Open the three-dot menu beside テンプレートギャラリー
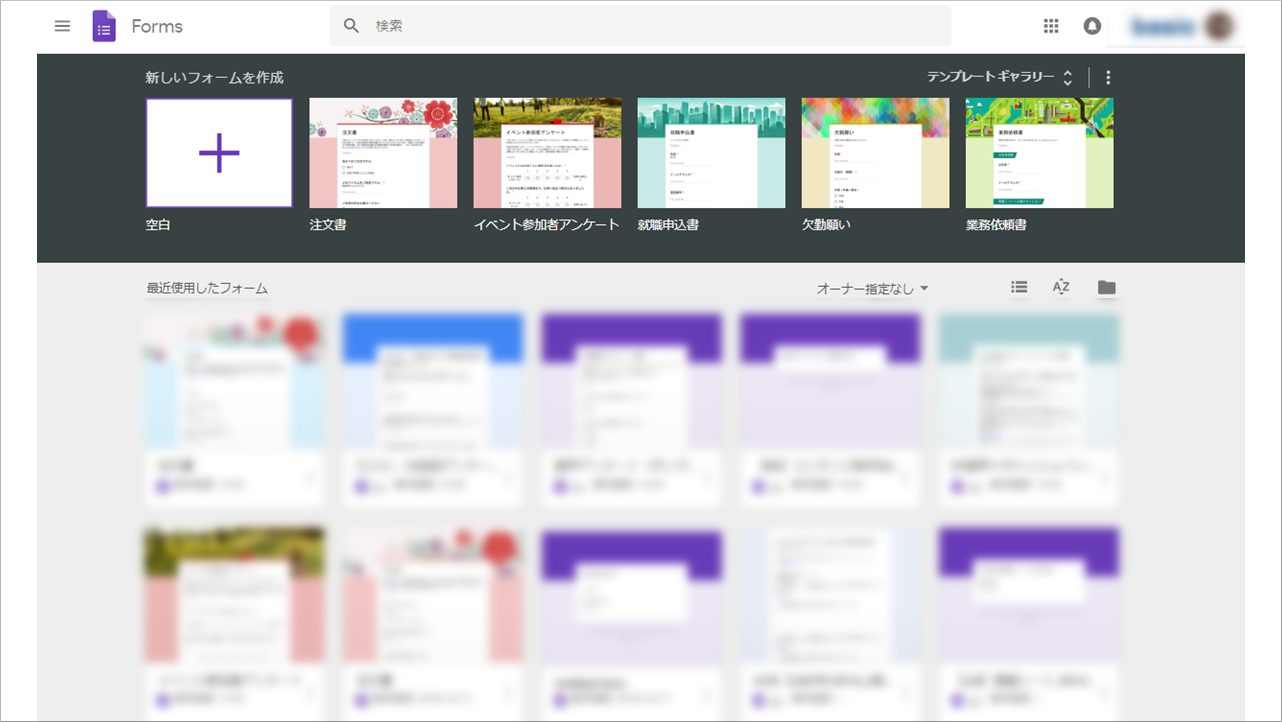The height and width of the screenshot is (722, 1282). [1107, 76]
